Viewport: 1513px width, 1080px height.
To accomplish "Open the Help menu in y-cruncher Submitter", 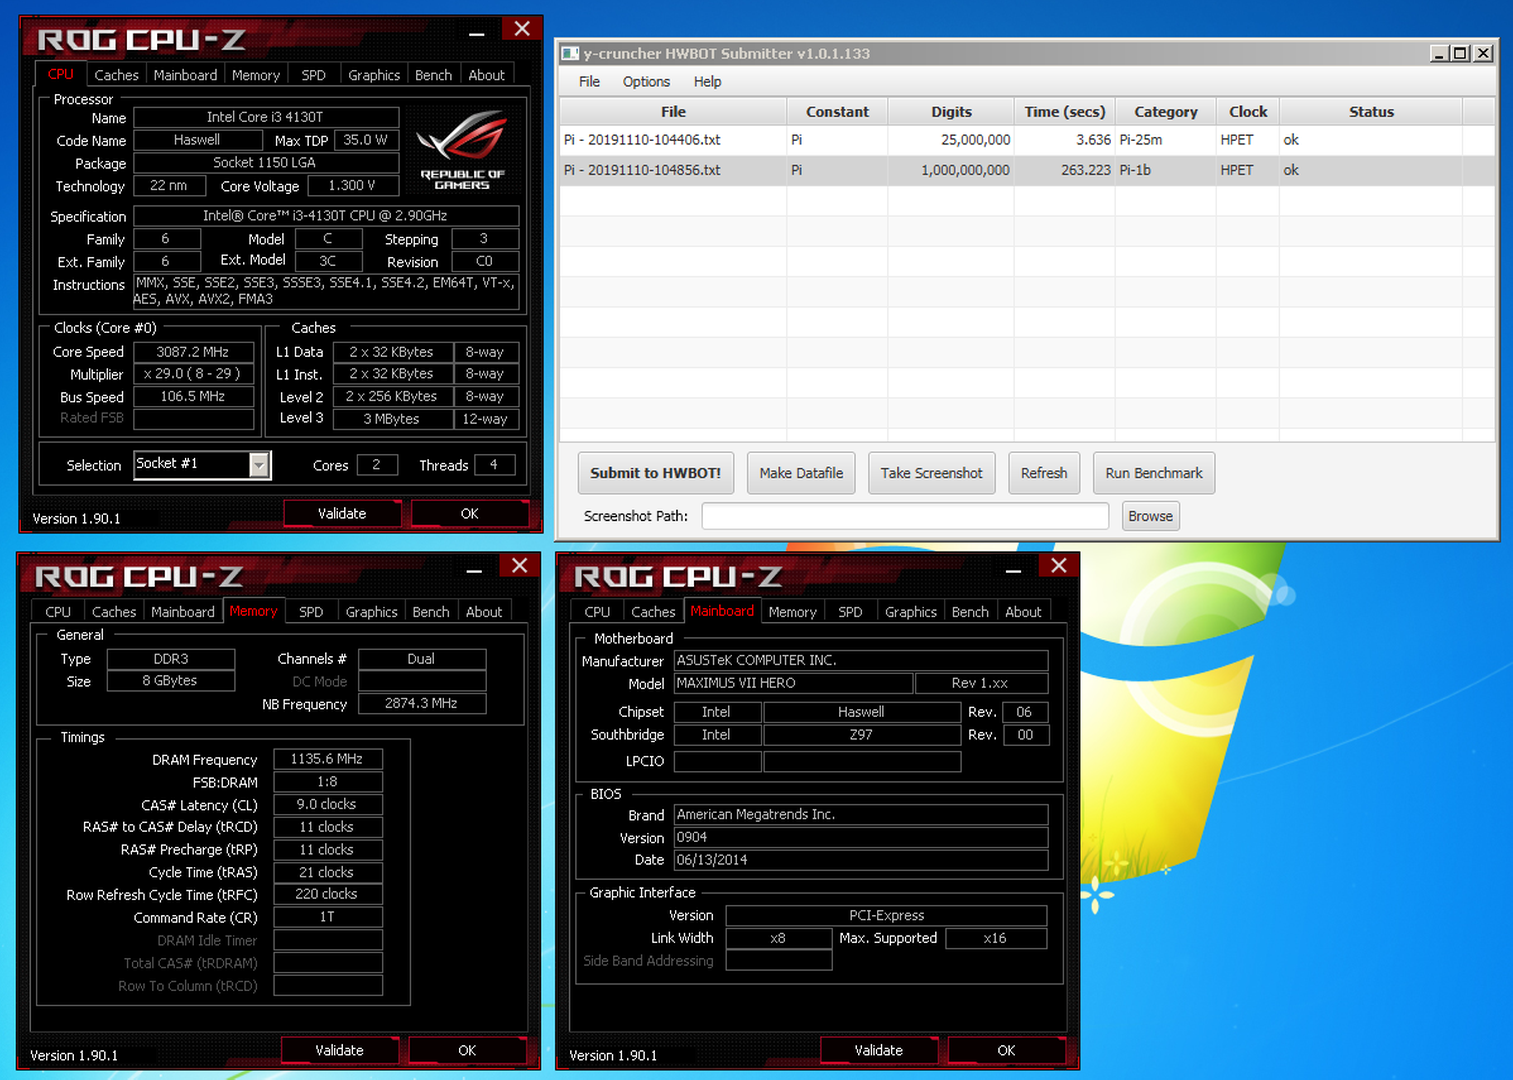I will (x=707, y=82).
